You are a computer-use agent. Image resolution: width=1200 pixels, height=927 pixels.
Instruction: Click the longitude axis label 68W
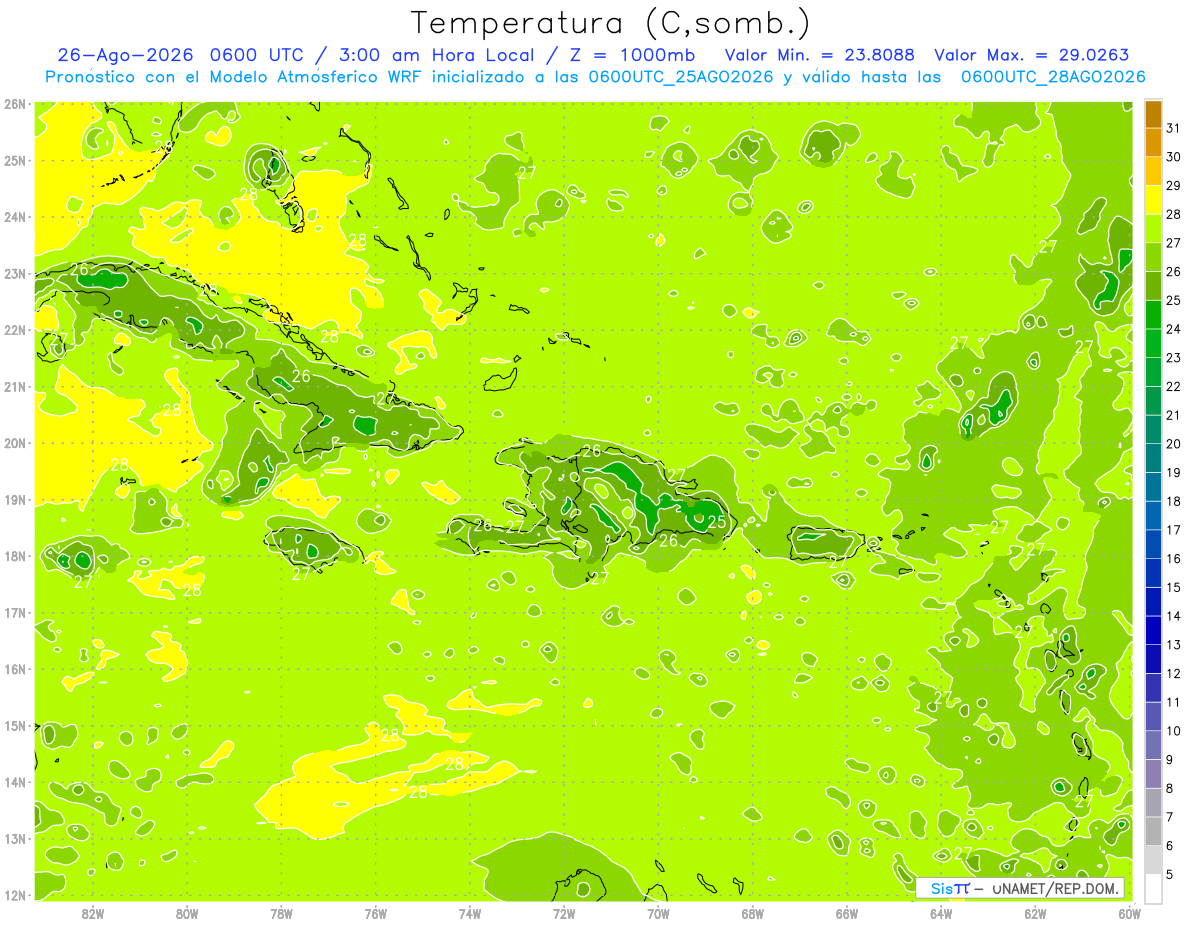[x=753, y=913]
